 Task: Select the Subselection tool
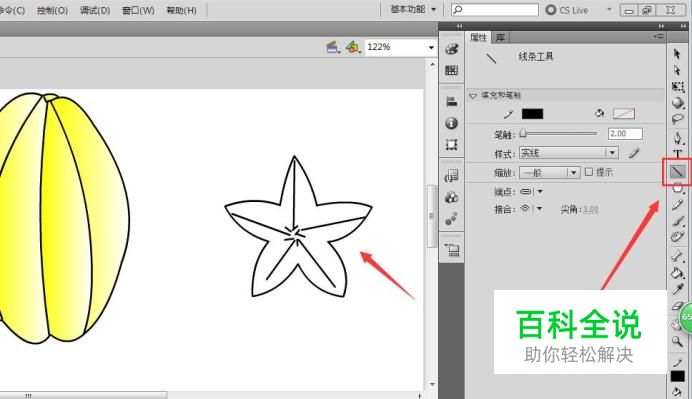click(677, 71)
